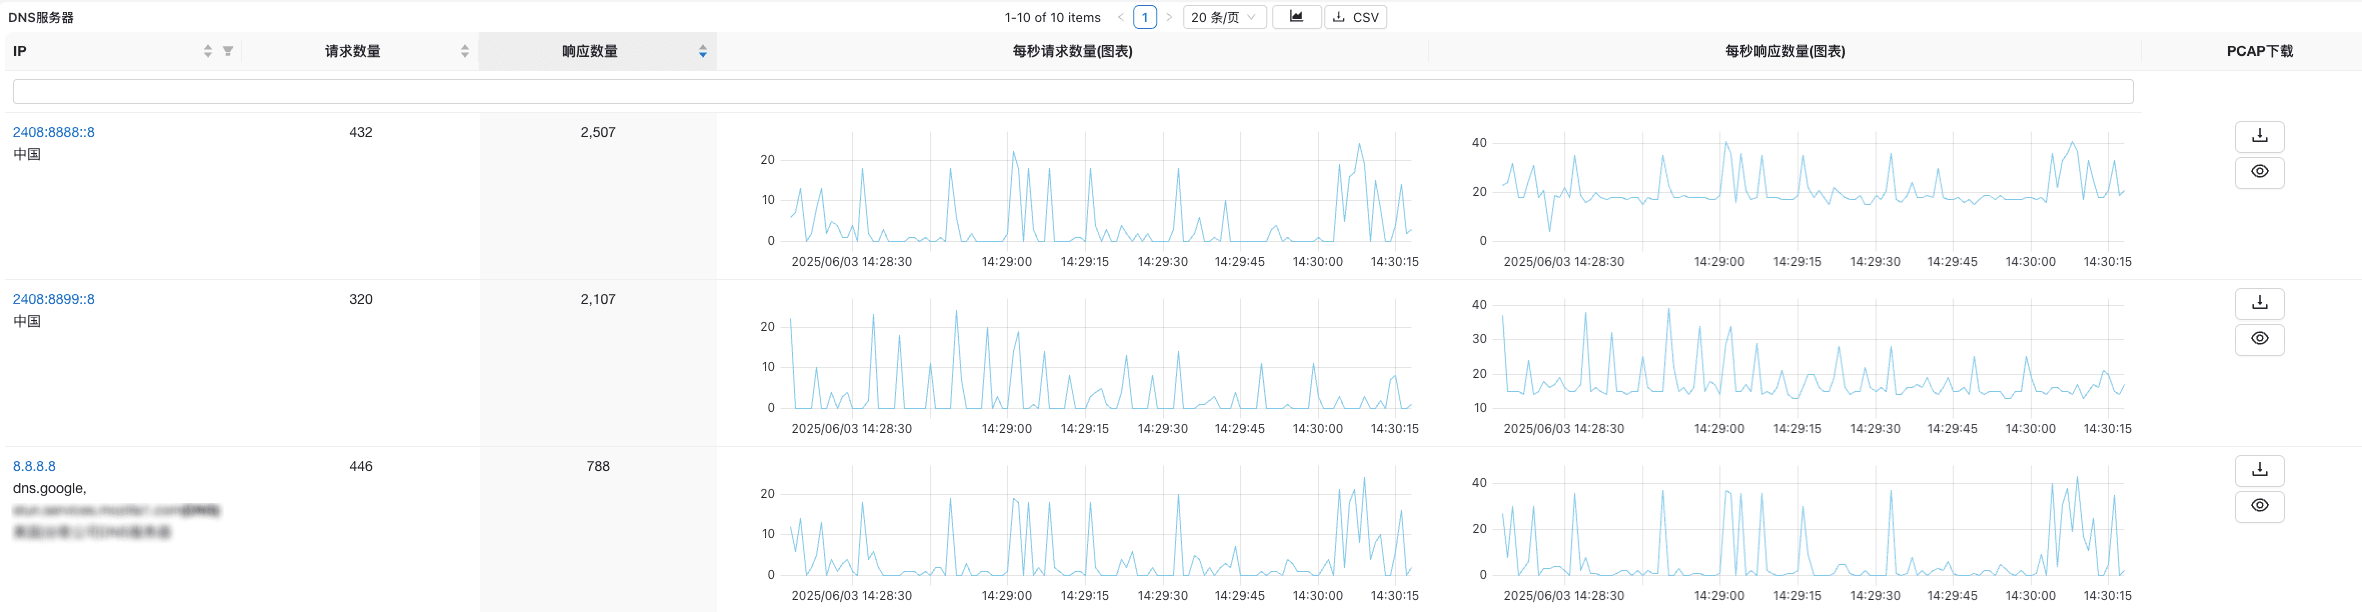This screenshot has height=612, width=2362.
Task: Open the chart view icon button
Action: (1296, 17)
